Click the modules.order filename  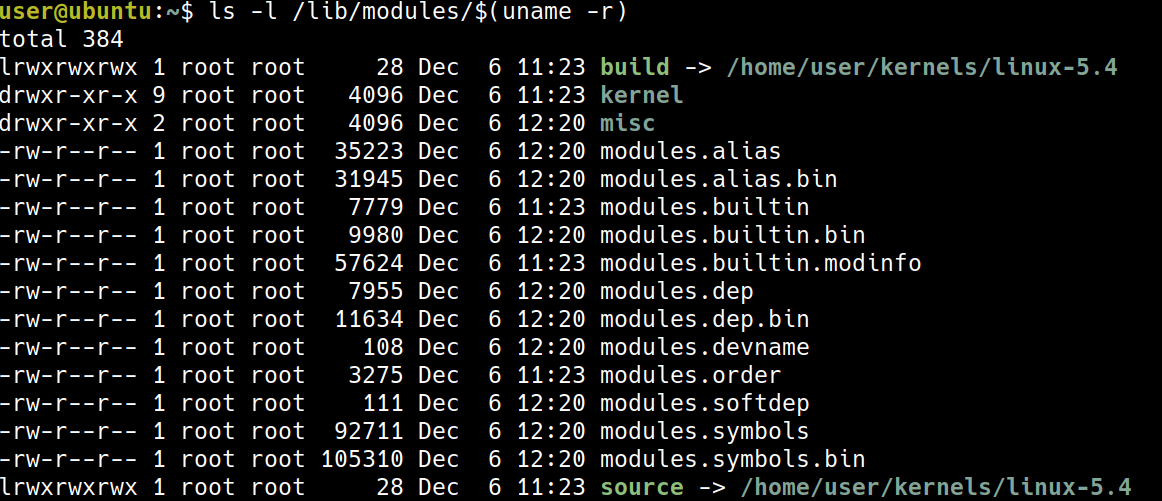[690, 376]
